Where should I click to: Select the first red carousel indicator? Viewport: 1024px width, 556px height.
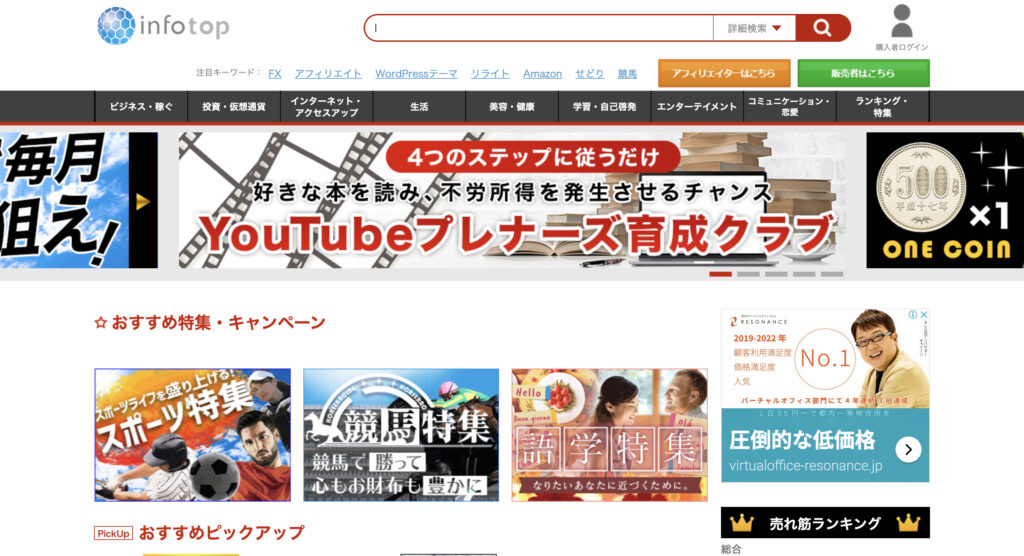[x=720, y=273]
